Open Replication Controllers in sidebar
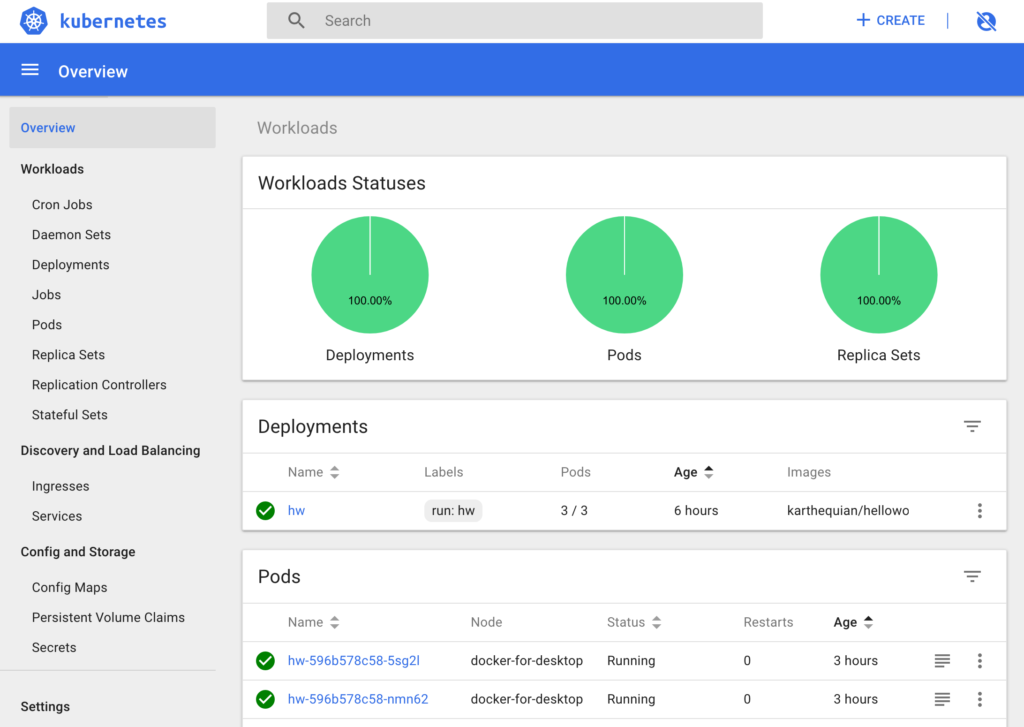Screen dimensions: 1024x727 (99, 385)
